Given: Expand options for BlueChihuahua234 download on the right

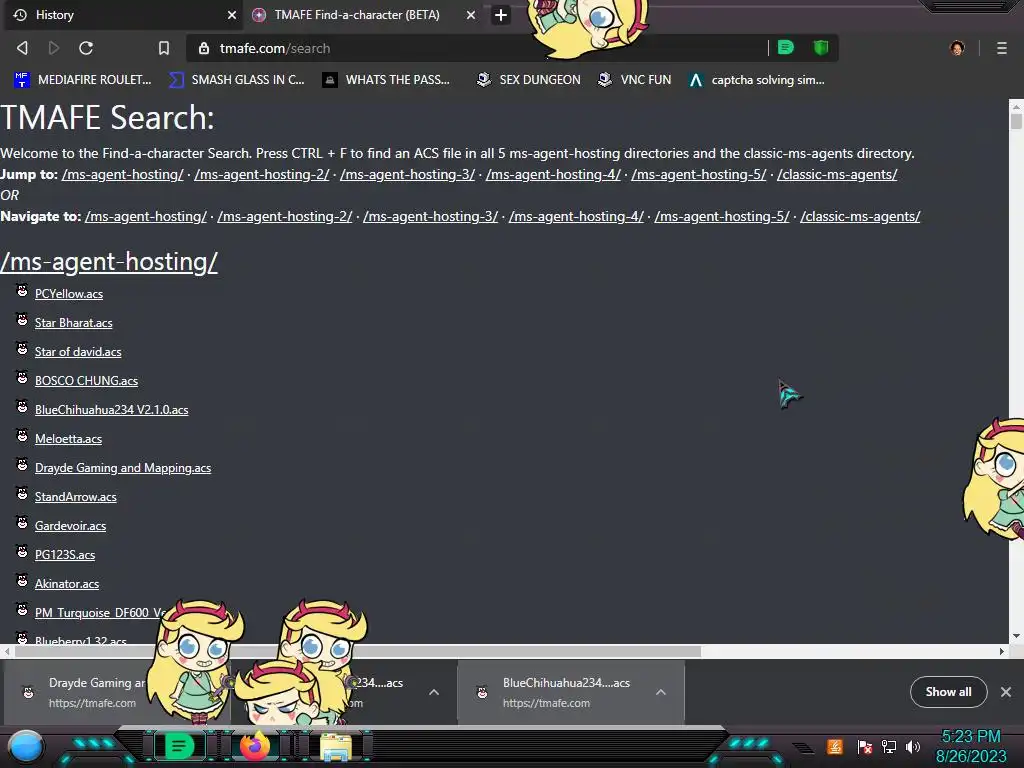Looking at the screenshot, I should pyautogui.click(x=661, y=692).
